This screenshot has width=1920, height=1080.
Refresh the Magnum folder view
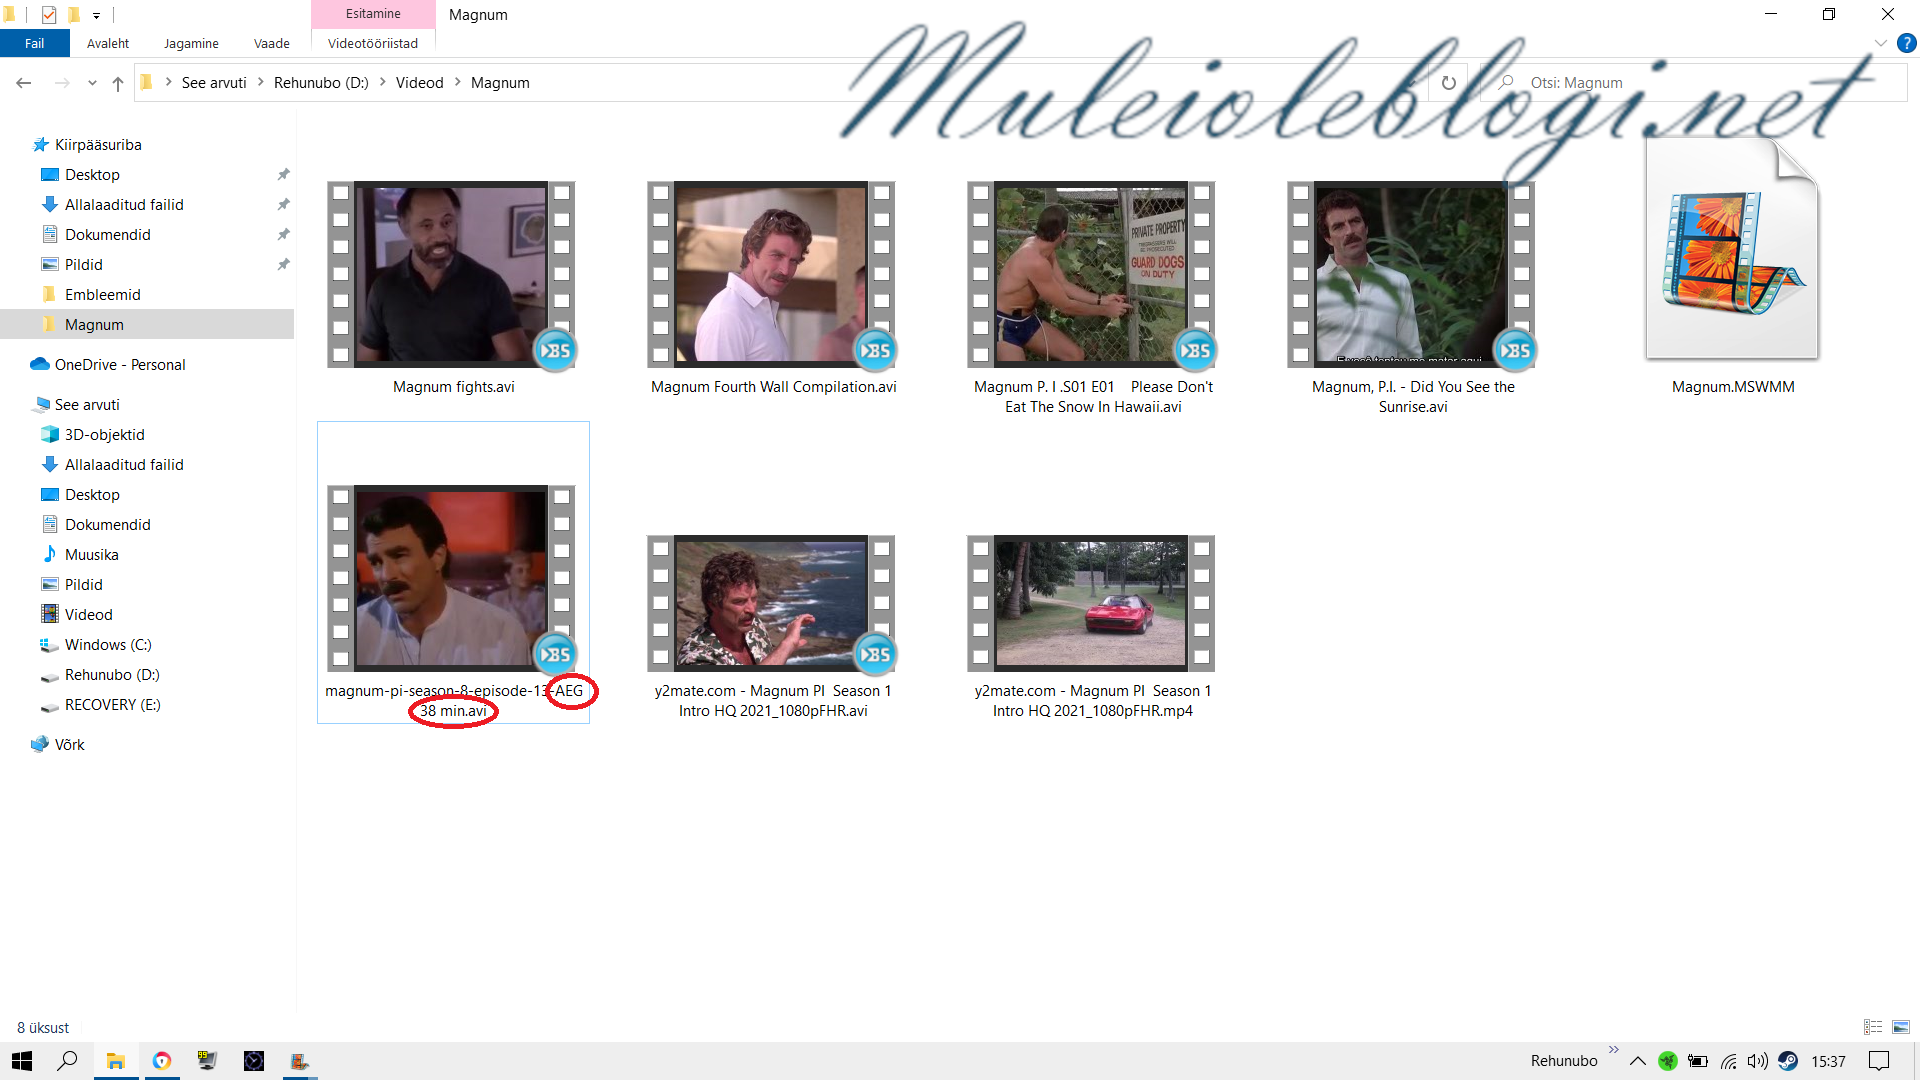(x=1448, y=83)
